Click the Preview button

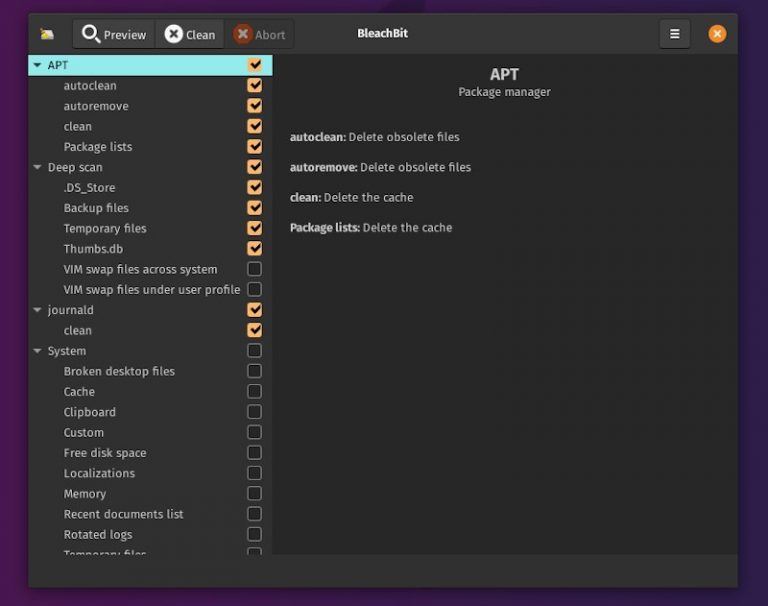[114, 34]
